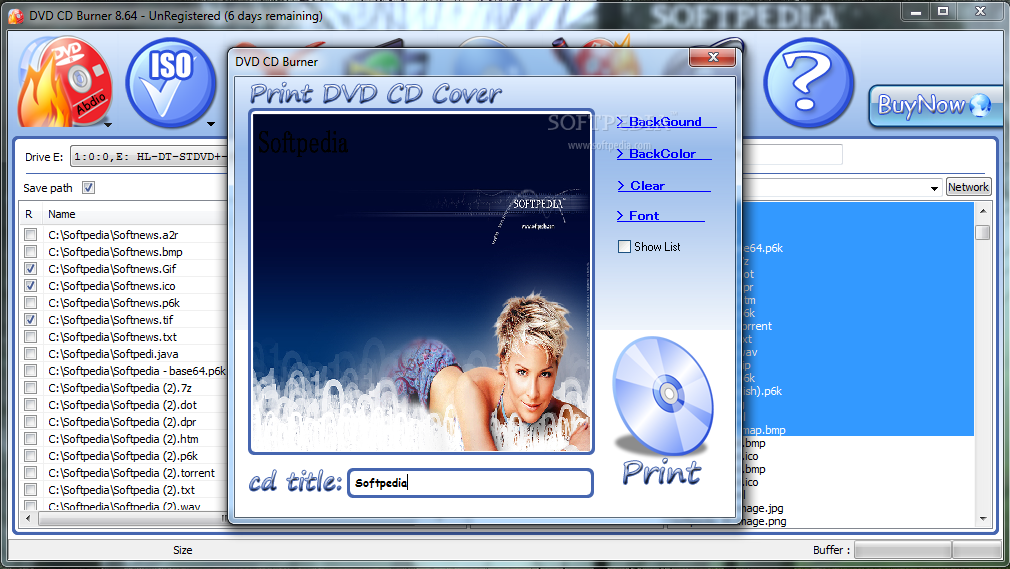
Task: Uncheck the box for Softnews.Gif
Action: [x=30, y=269]
